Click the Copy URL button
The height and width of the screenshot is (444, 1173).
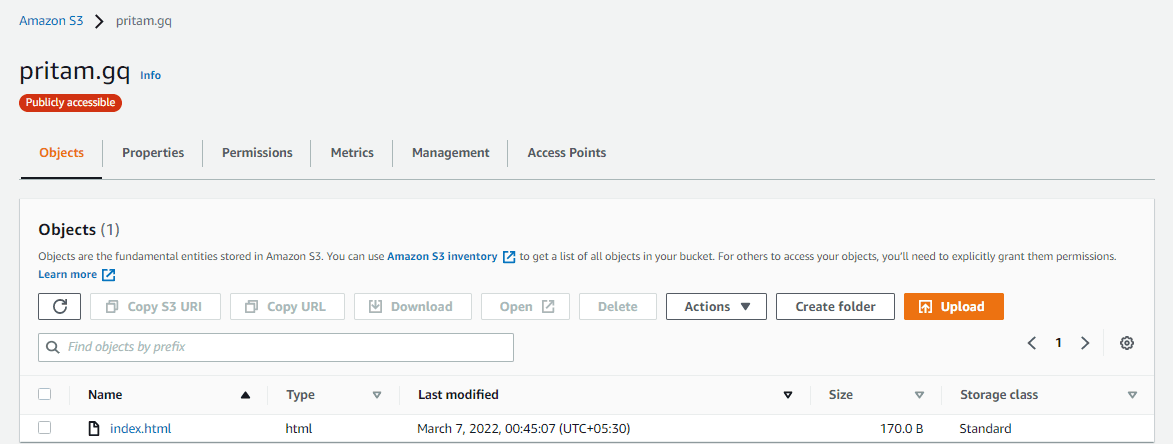288,306
